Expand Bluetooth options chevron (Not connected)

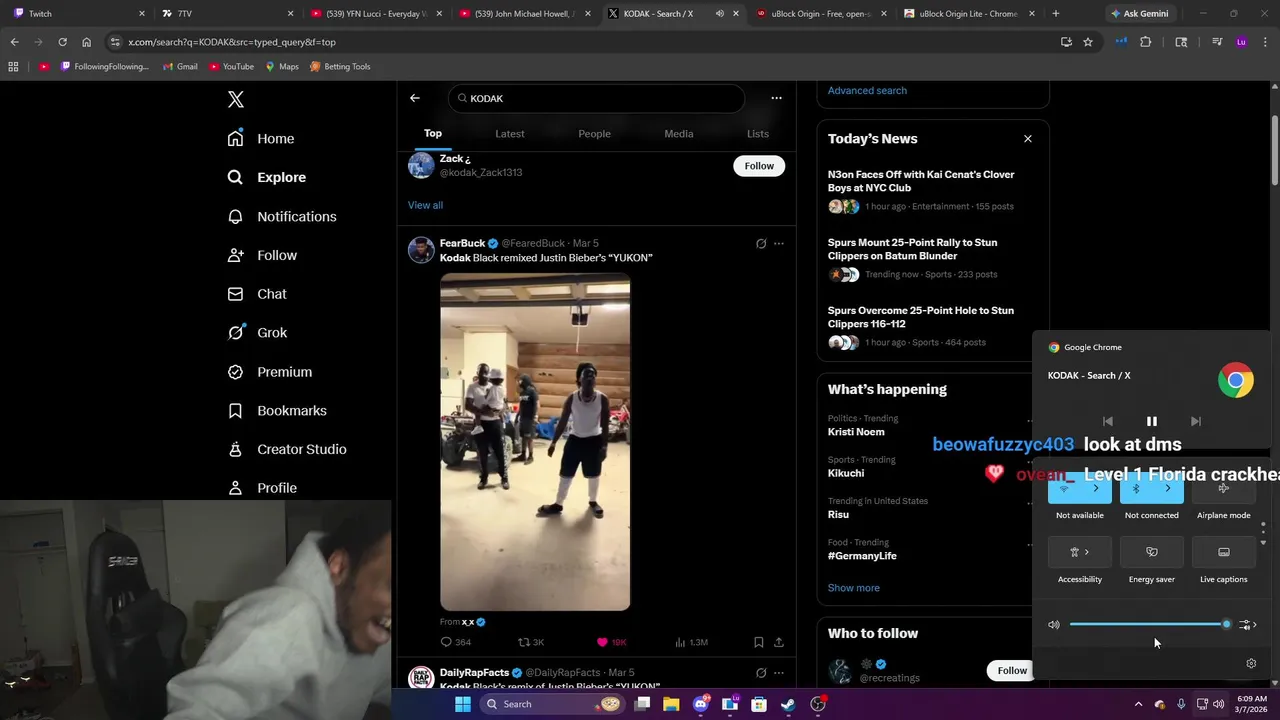(x=1168, y=489)
